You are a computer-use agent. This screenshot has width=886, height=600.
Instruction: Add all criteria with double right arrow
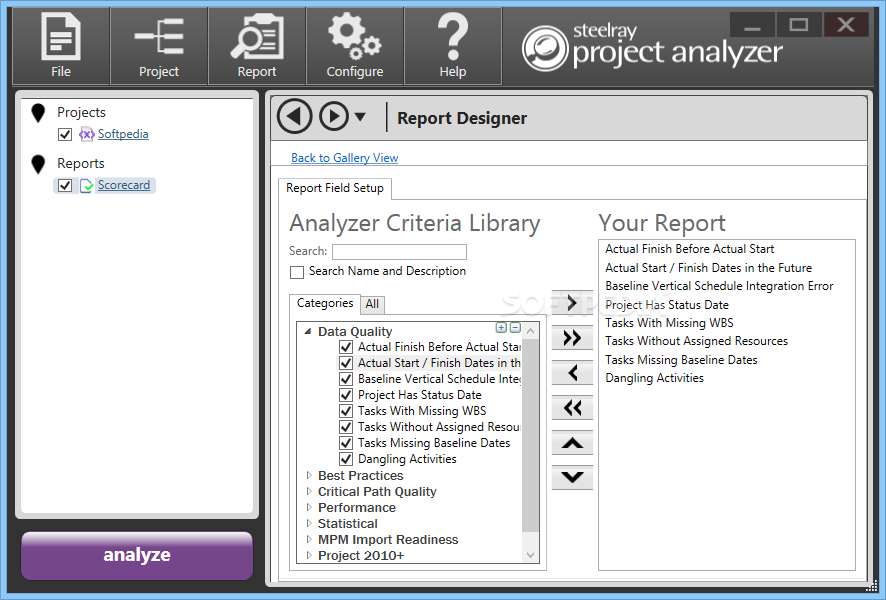tap(572, 338)
